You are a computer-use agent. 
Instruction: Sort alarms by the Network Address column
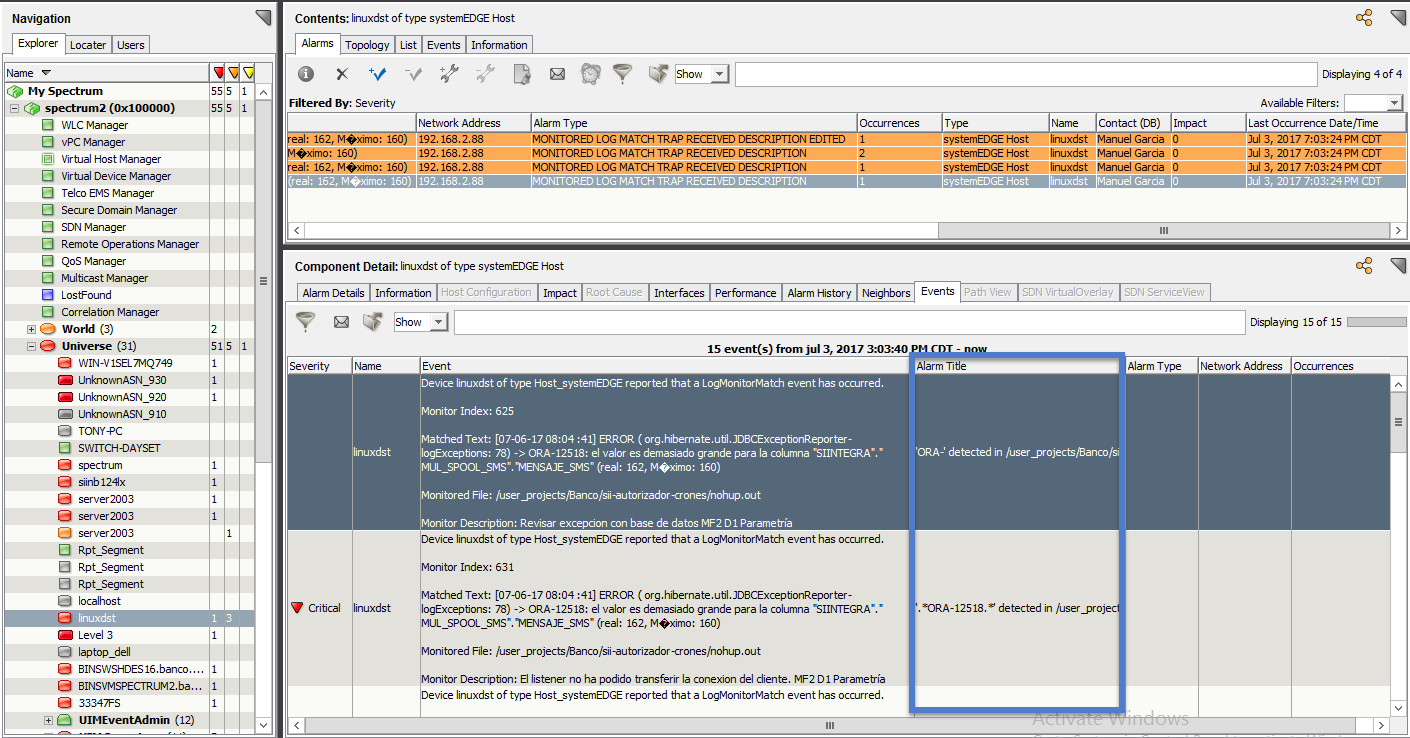pyautogui.click(x=473, y=123)
